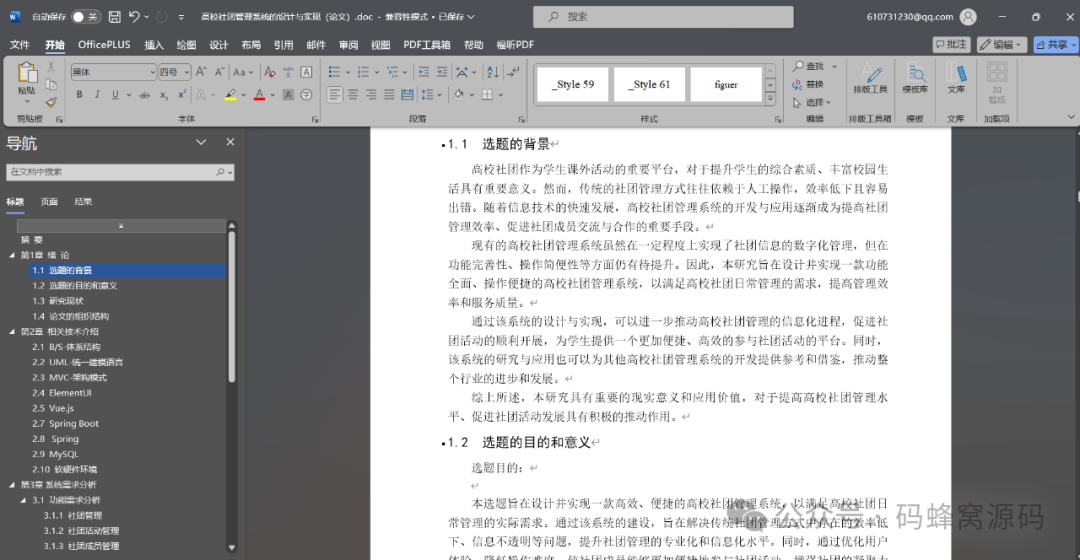Toggle Underline formatting
The image size is (1080, 560).
115,95
